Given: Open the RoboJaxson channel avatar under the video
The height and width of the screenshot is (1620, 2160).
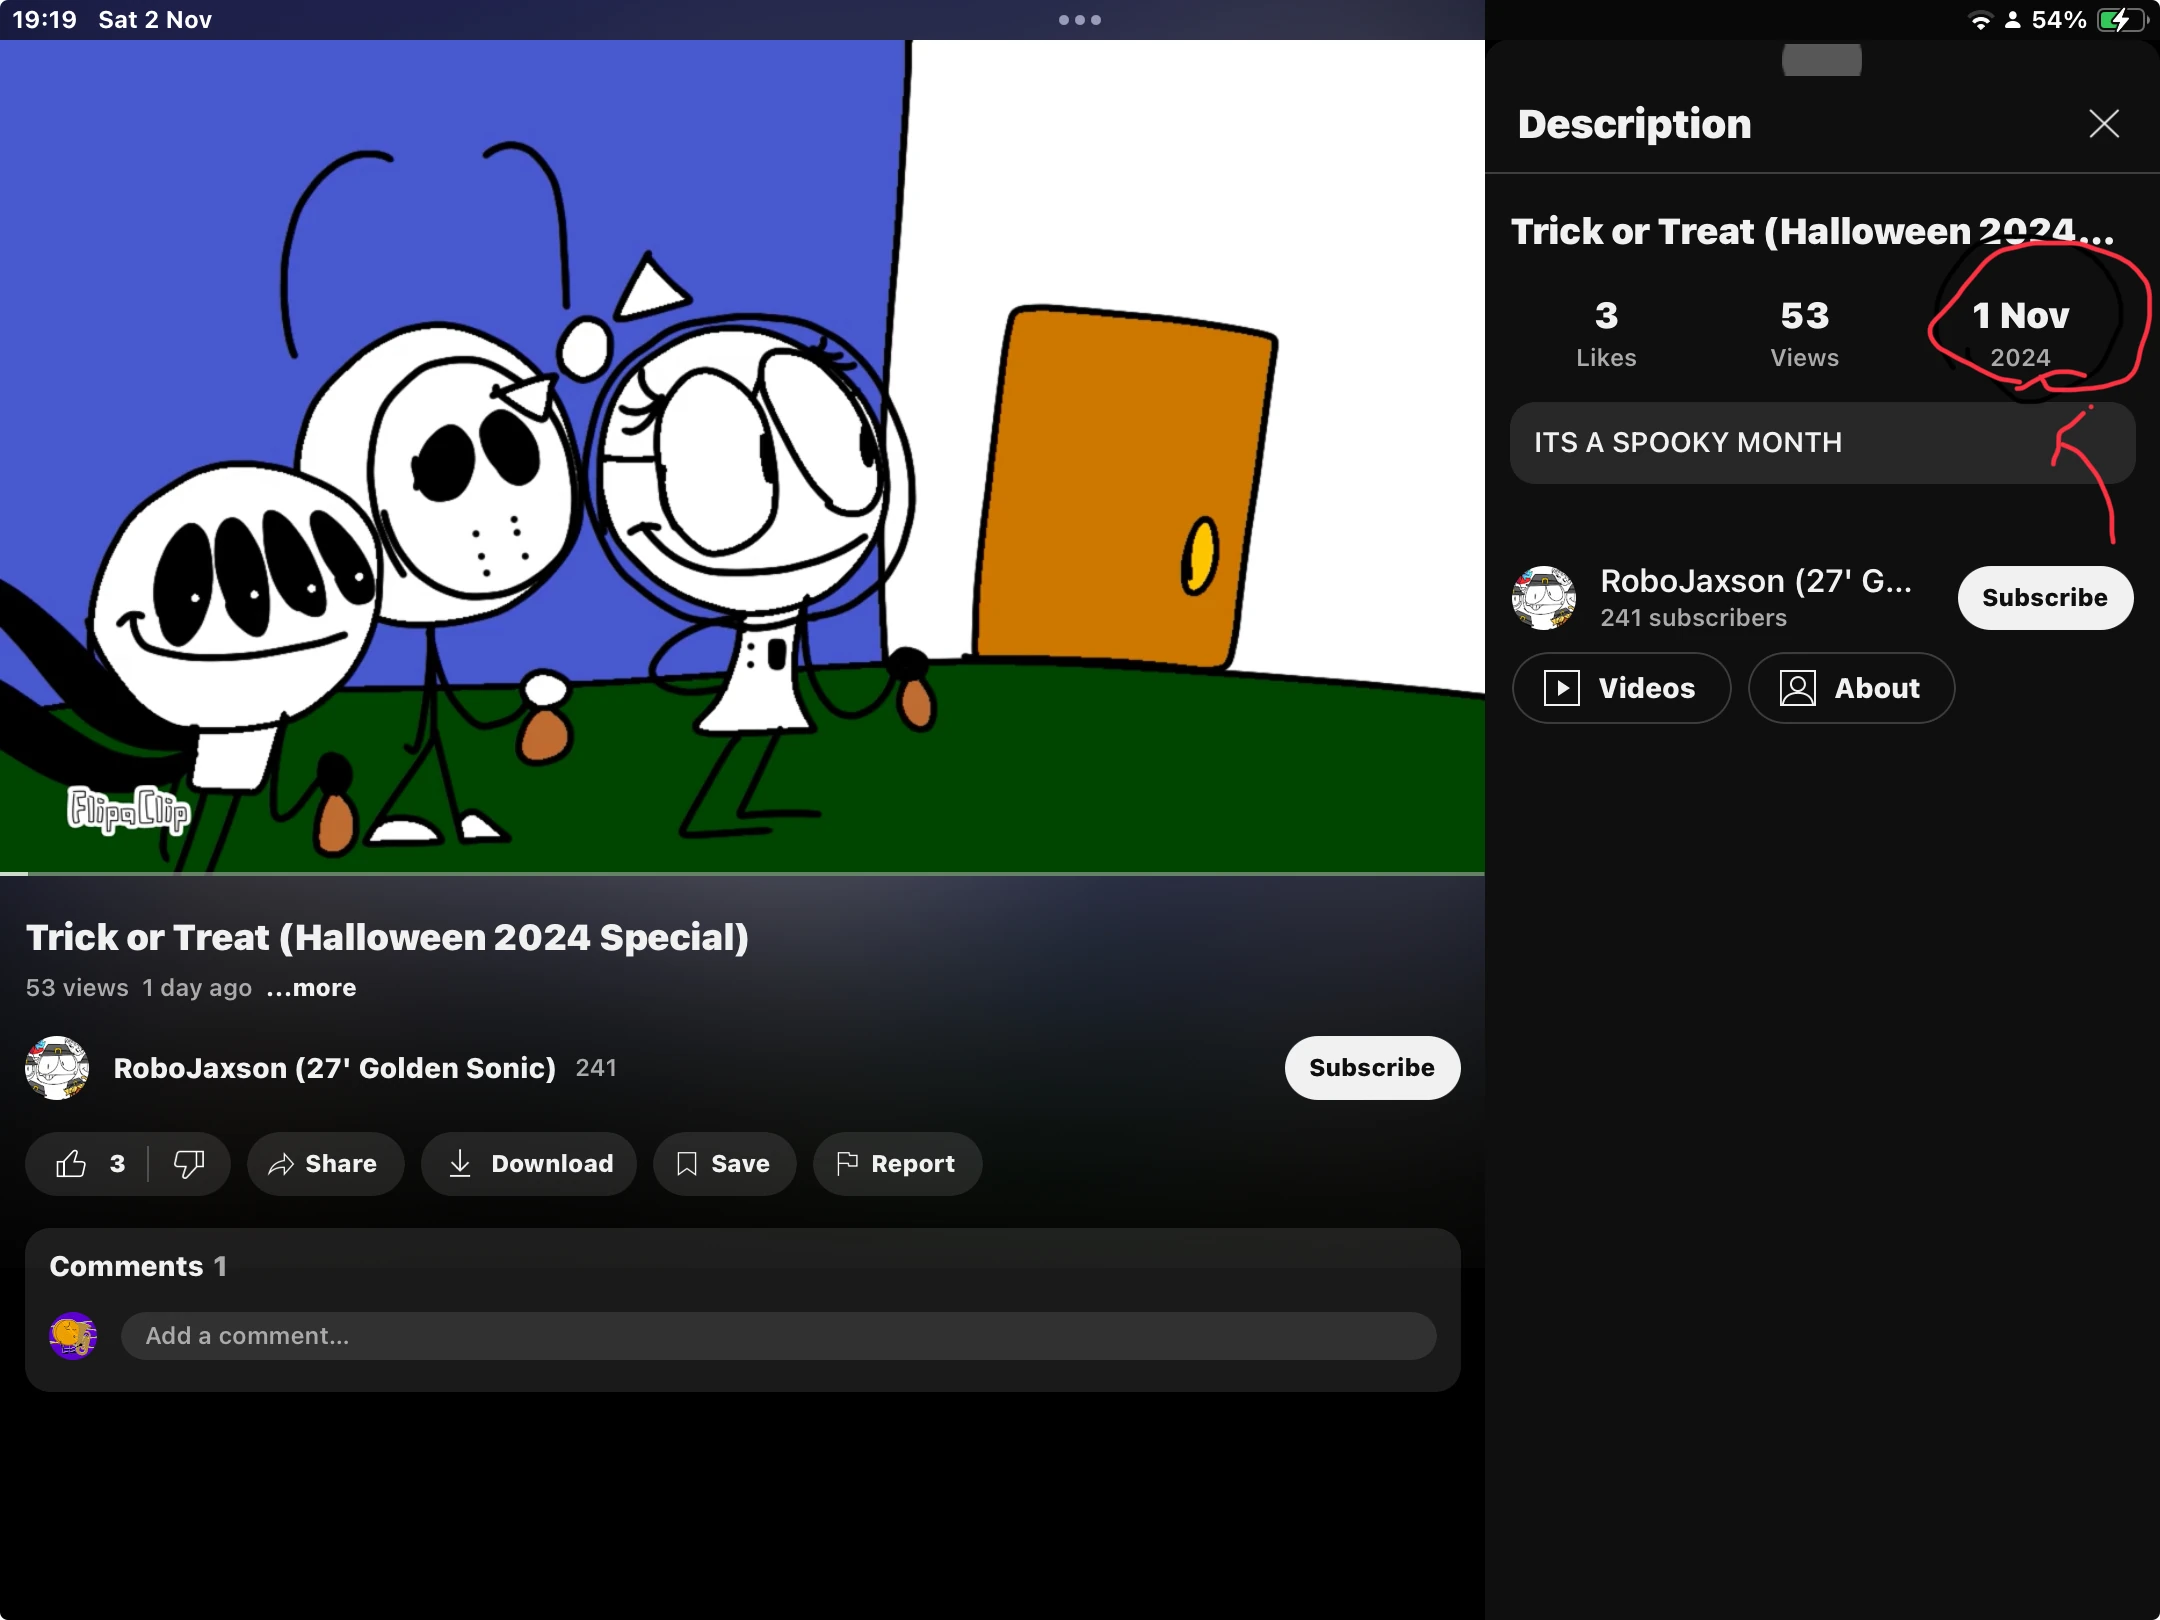Looking at the screenshot, I should click(x=57, y=1068).
